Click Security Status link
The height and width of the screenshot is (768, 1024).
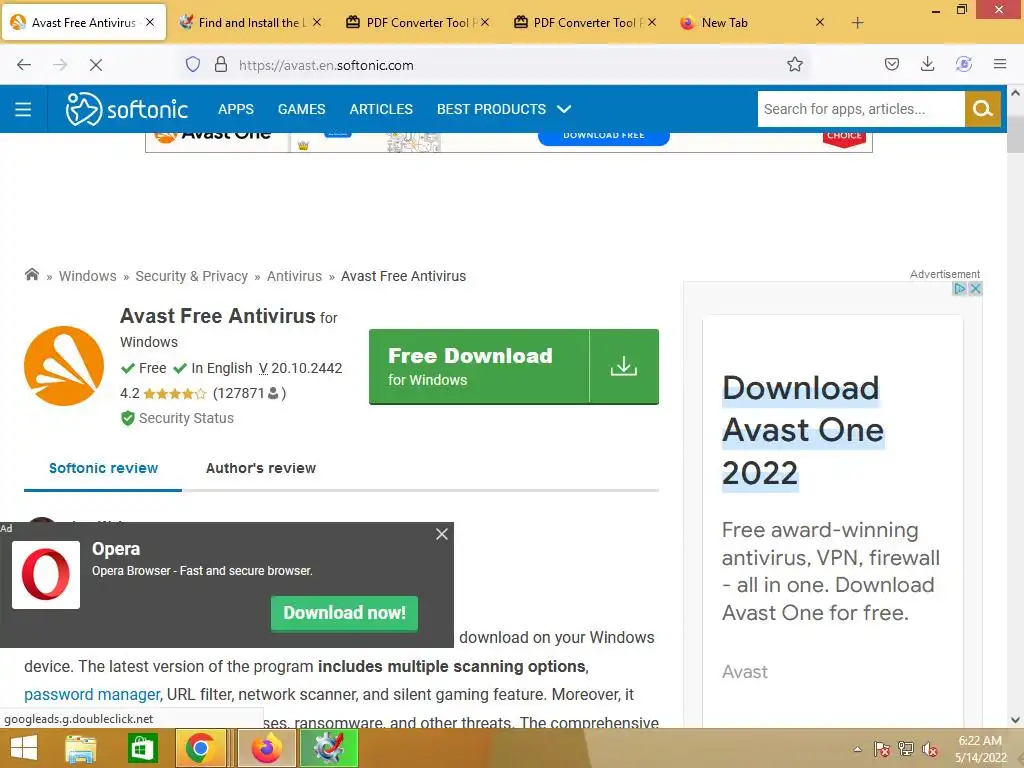[x=186, y=418]
